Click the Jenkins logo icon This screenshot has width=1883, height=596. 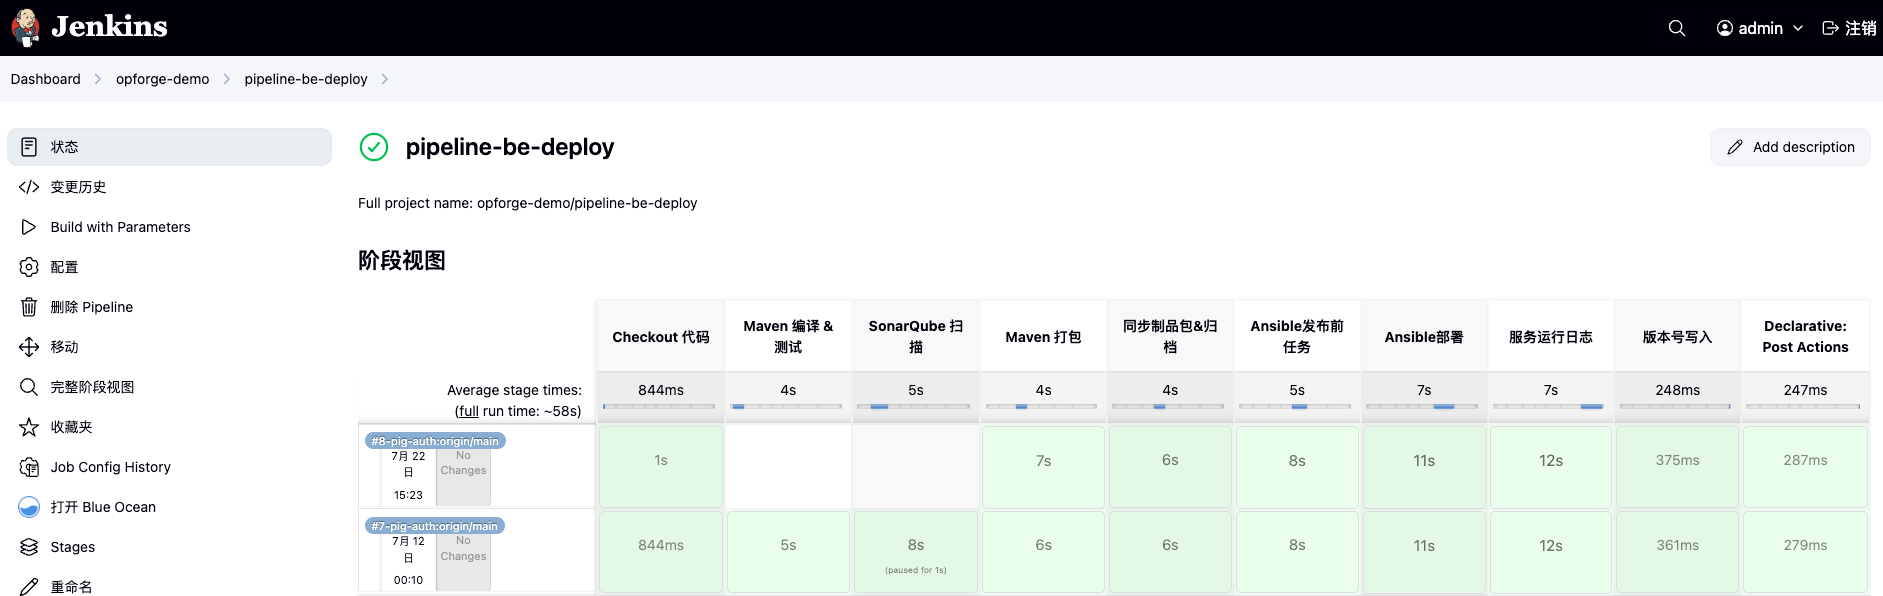(x=26, y=27)
